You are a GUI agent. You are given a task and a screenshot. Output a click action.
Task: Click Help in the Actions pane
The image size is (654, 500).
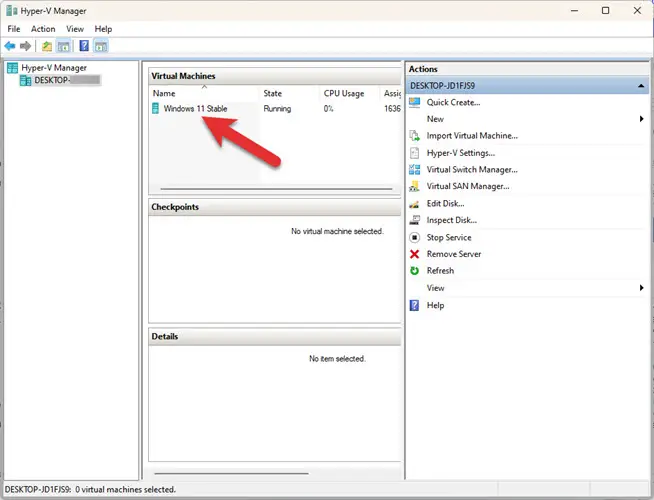point(435,305)
